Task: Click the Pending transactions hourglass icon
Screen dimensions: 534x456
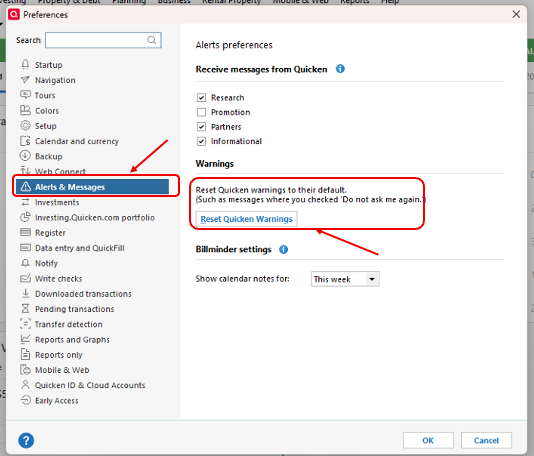Action: coord(25,309)
